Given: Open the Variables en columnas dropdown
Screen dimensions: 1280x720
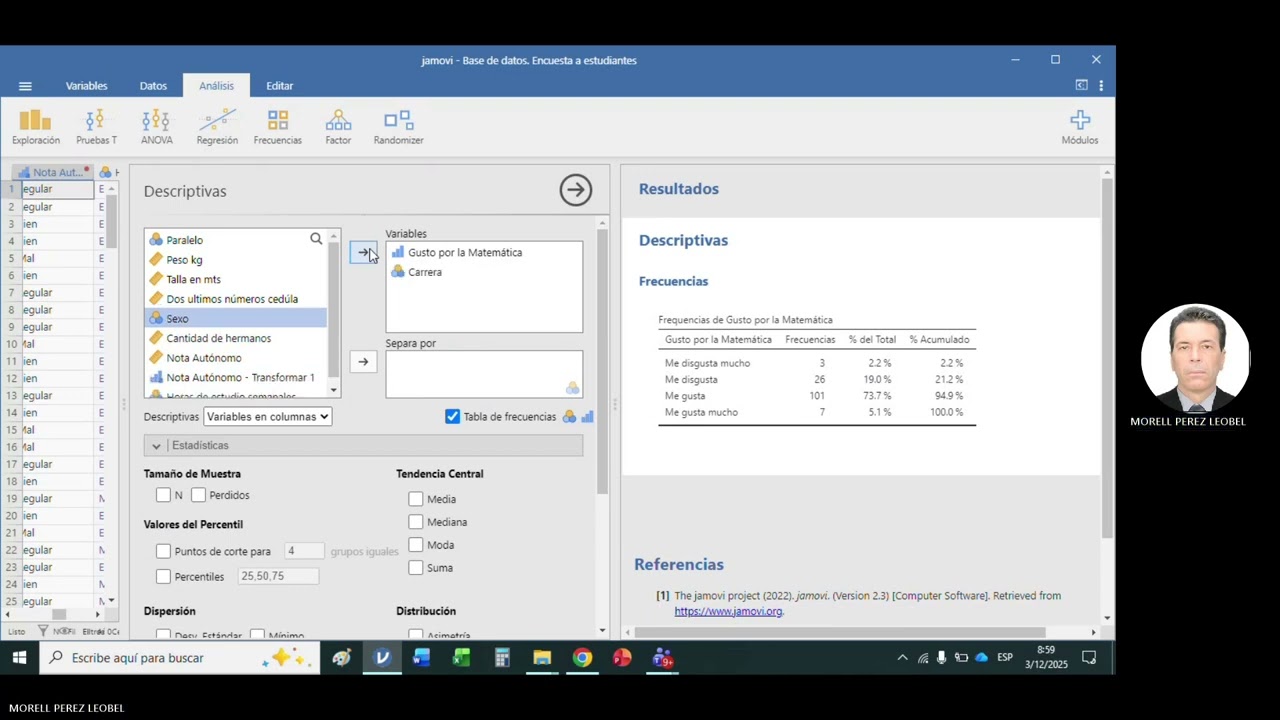Looking at the screenshot, I should [267, 417].
